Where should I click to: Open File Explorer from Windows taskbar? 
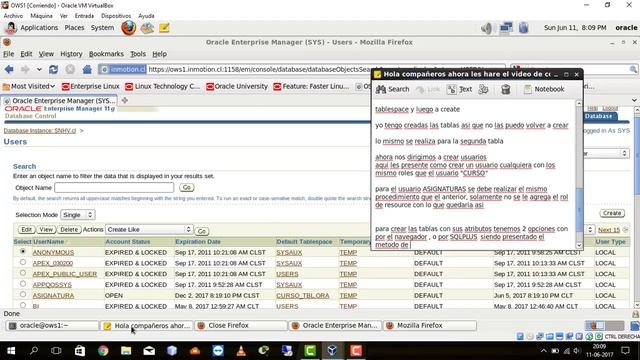126,351
